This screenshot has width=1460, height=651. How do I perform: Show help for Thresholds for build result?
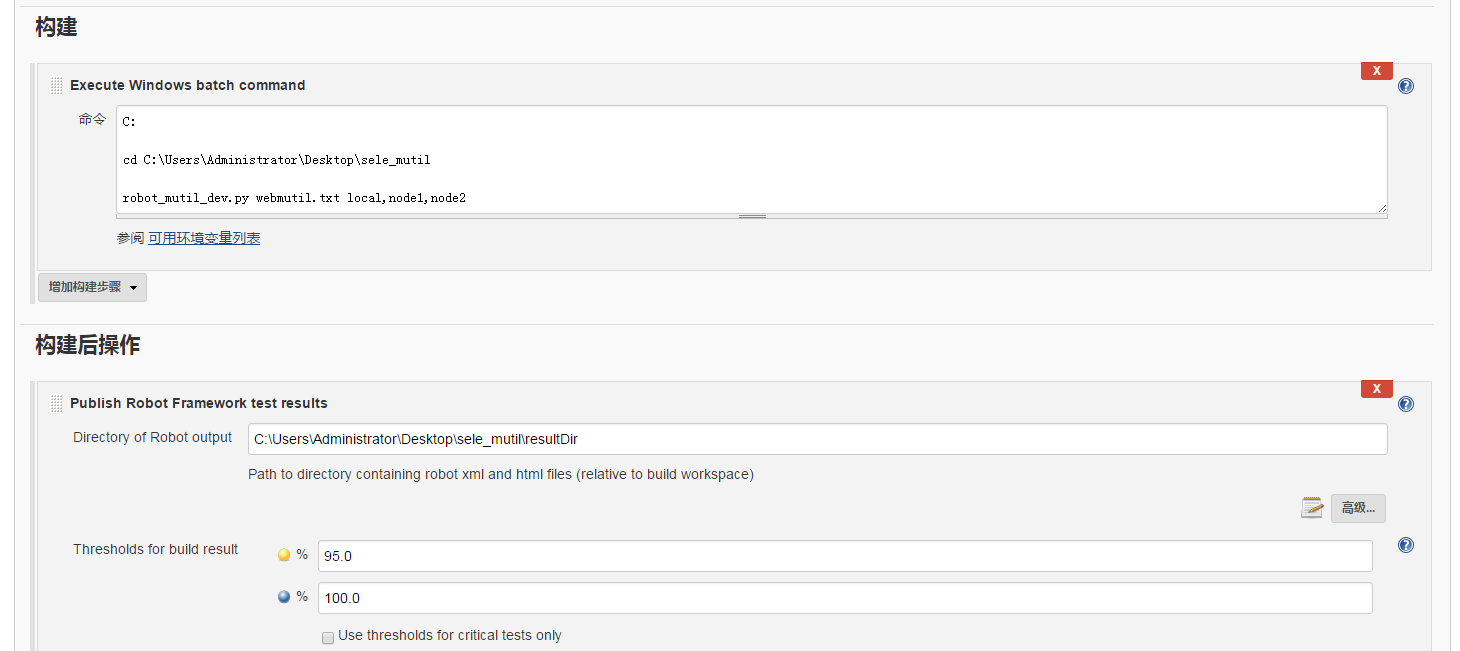(1406, 545)
